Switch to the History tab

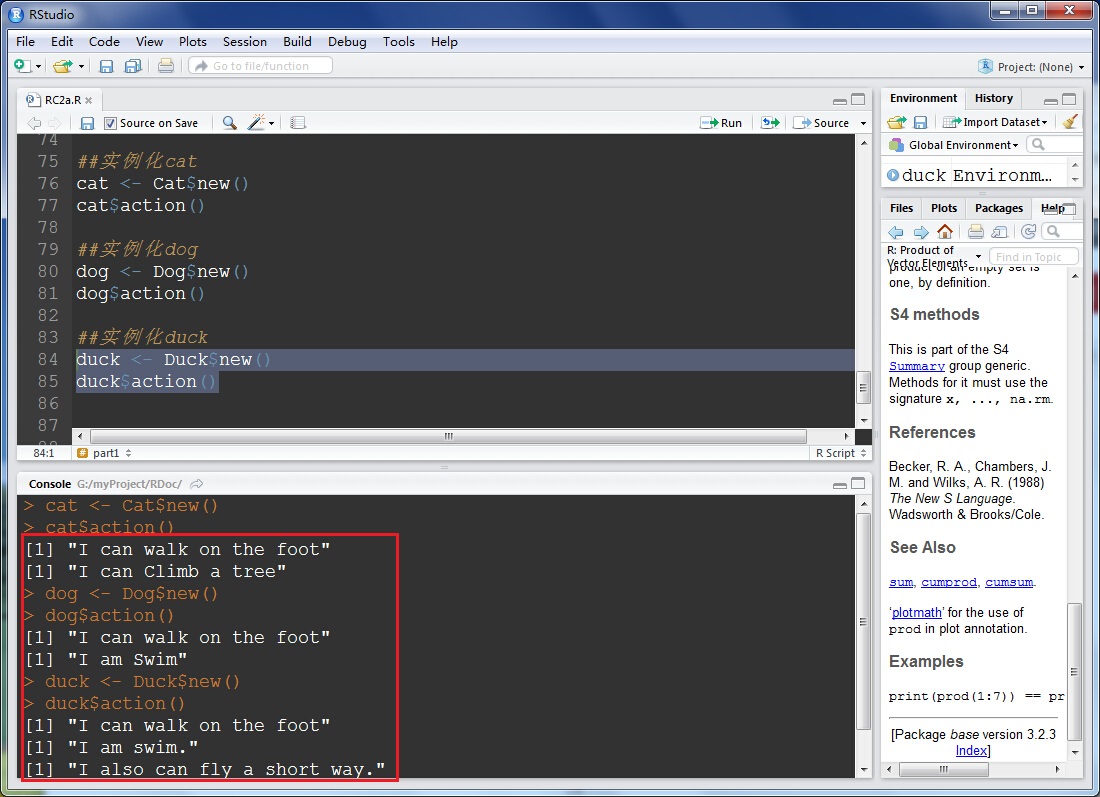[993, 98]
